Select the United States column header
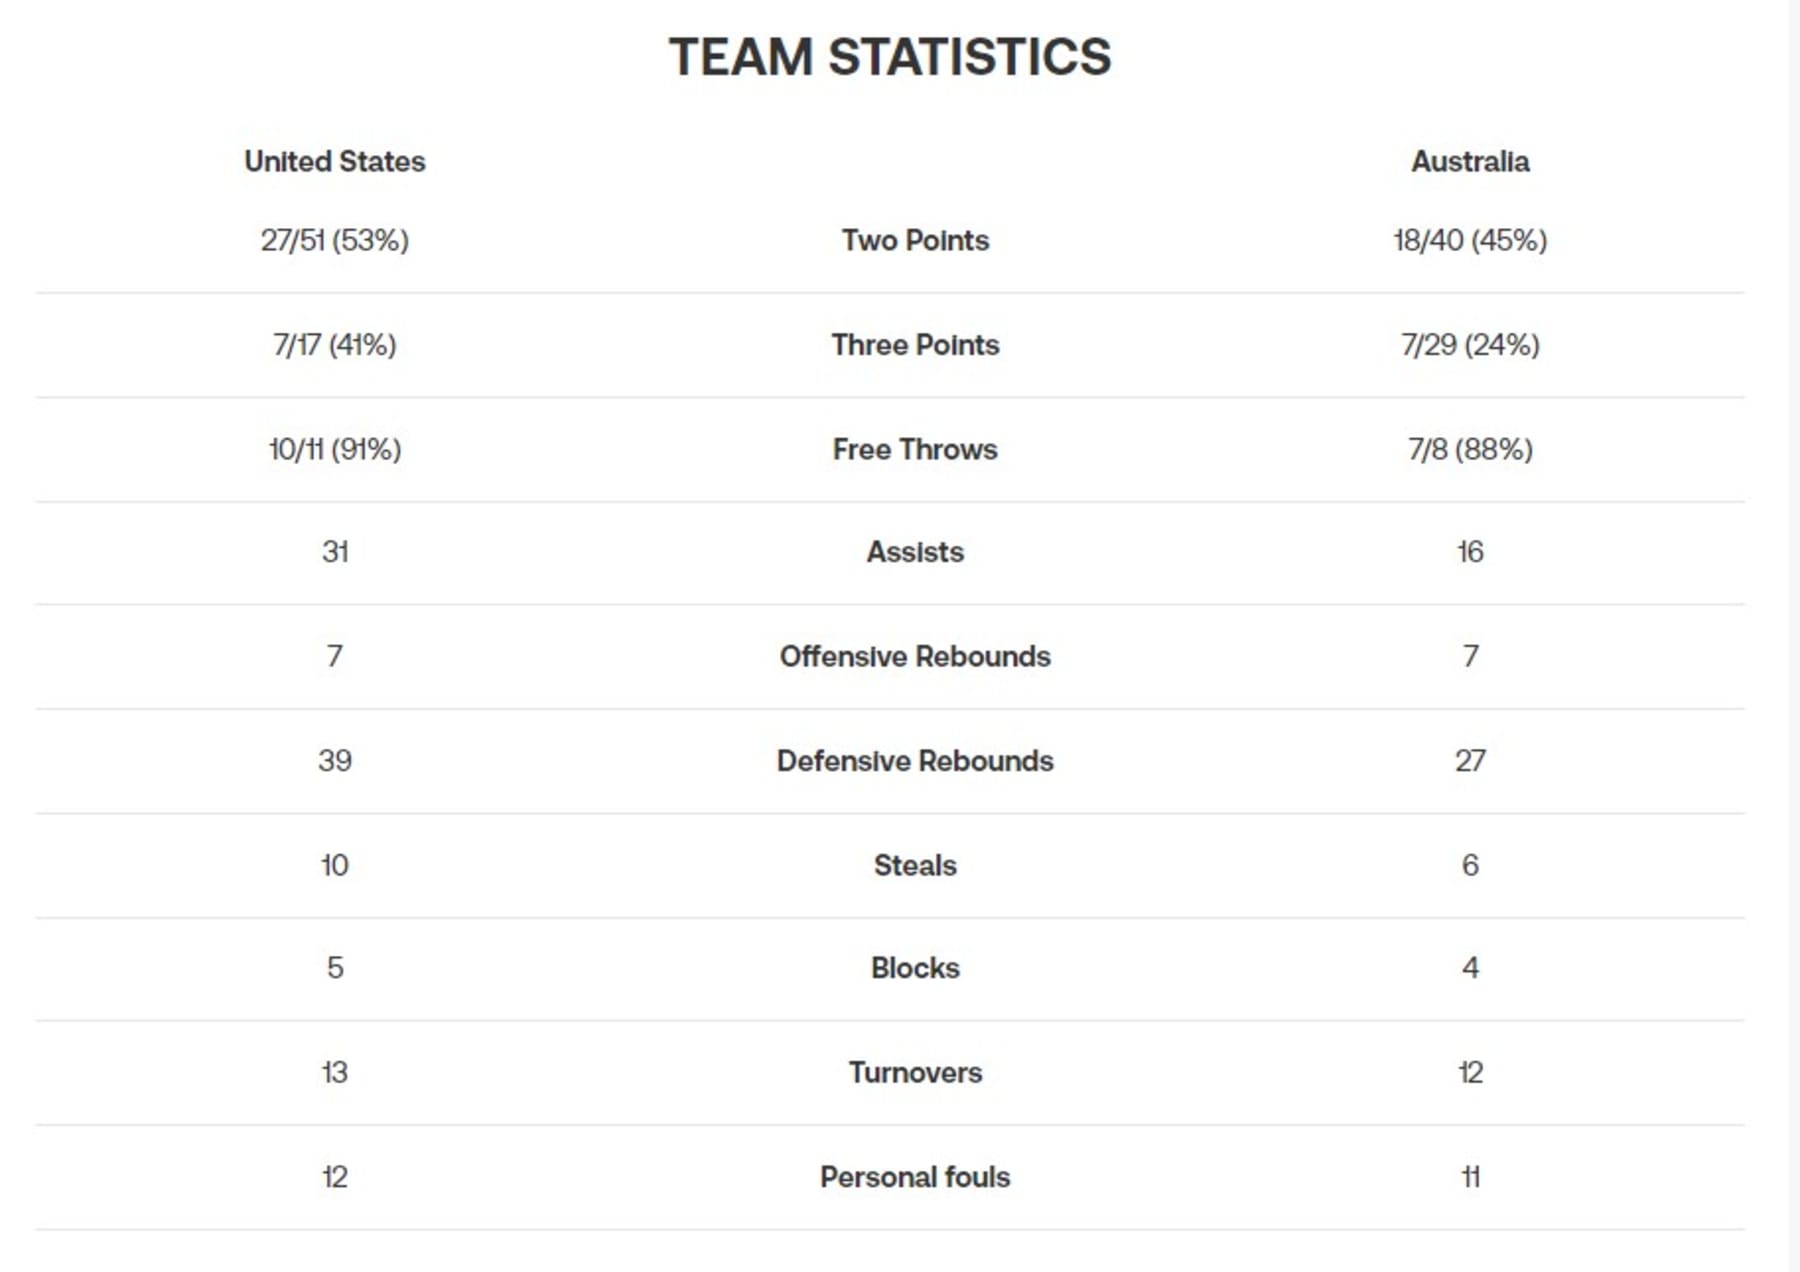1800x1272 pixels. pos(335,162)
